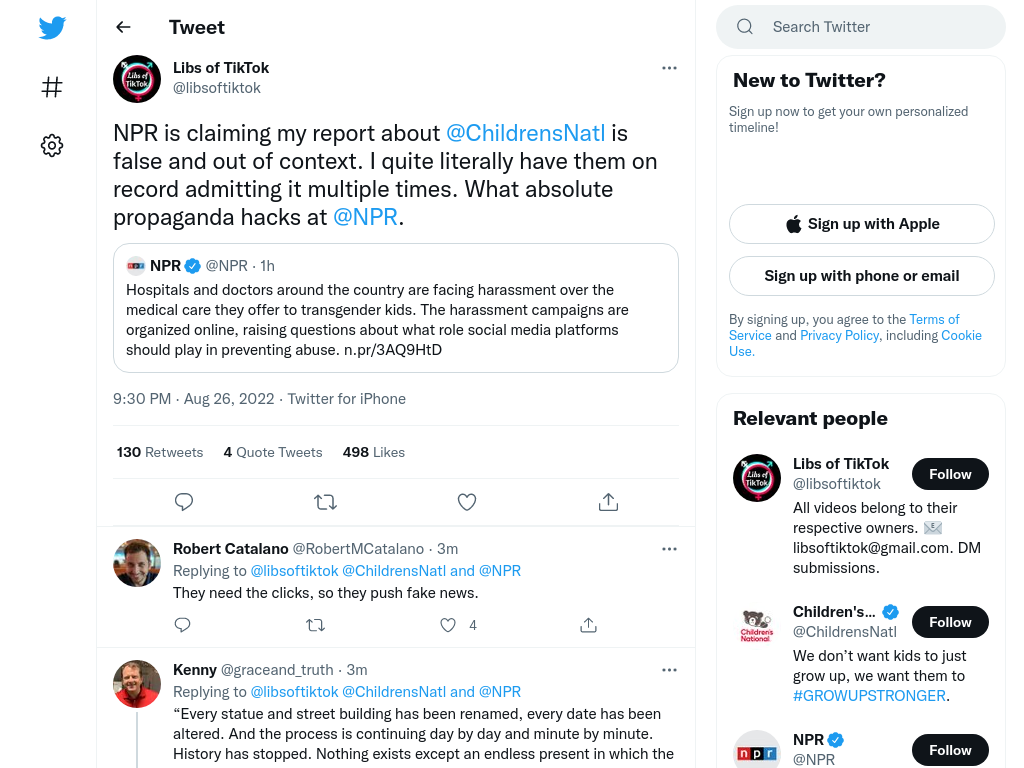Open more options on Robert Catalano's reply

coord(669,549)
